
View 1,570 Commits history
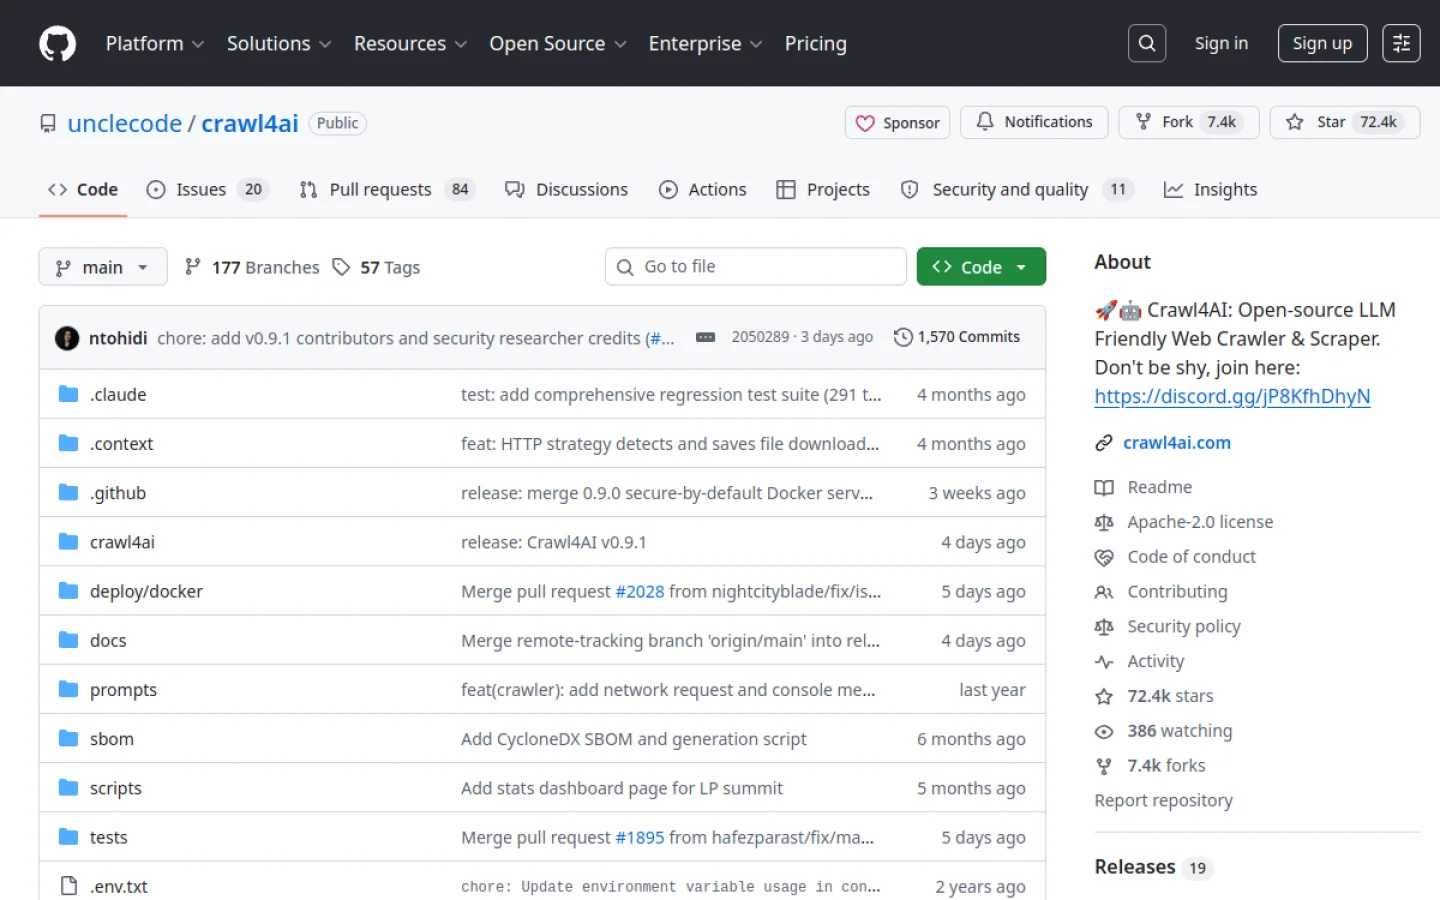957,337
